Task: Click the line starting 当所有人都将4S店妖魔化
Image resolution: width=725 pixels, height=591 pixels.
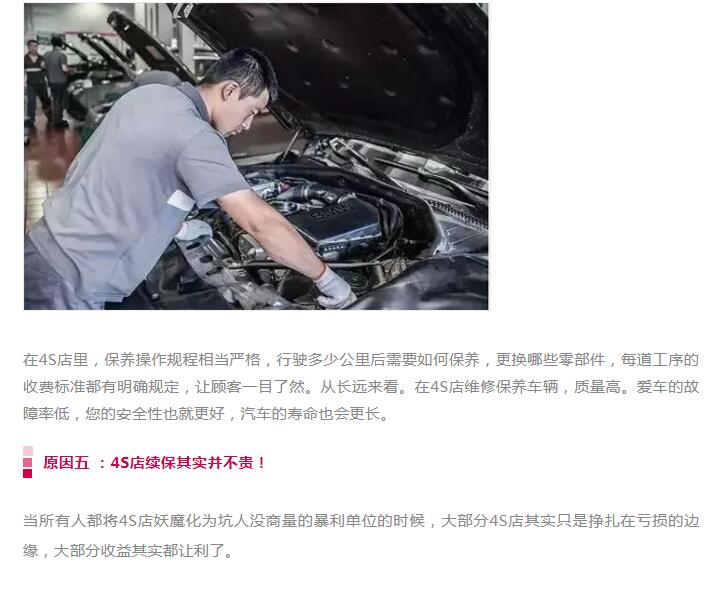Action: 361,521
